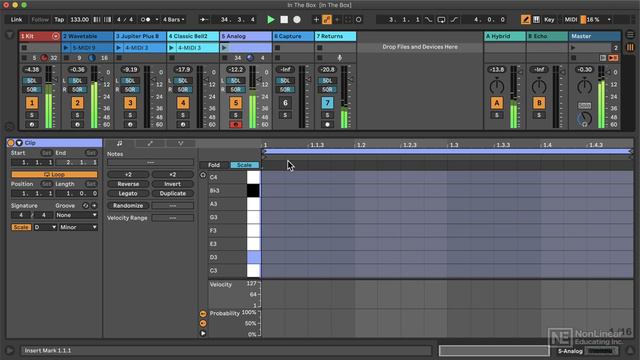
Task: Click the Tap tempo button
Action: click(x=59, y=20)
